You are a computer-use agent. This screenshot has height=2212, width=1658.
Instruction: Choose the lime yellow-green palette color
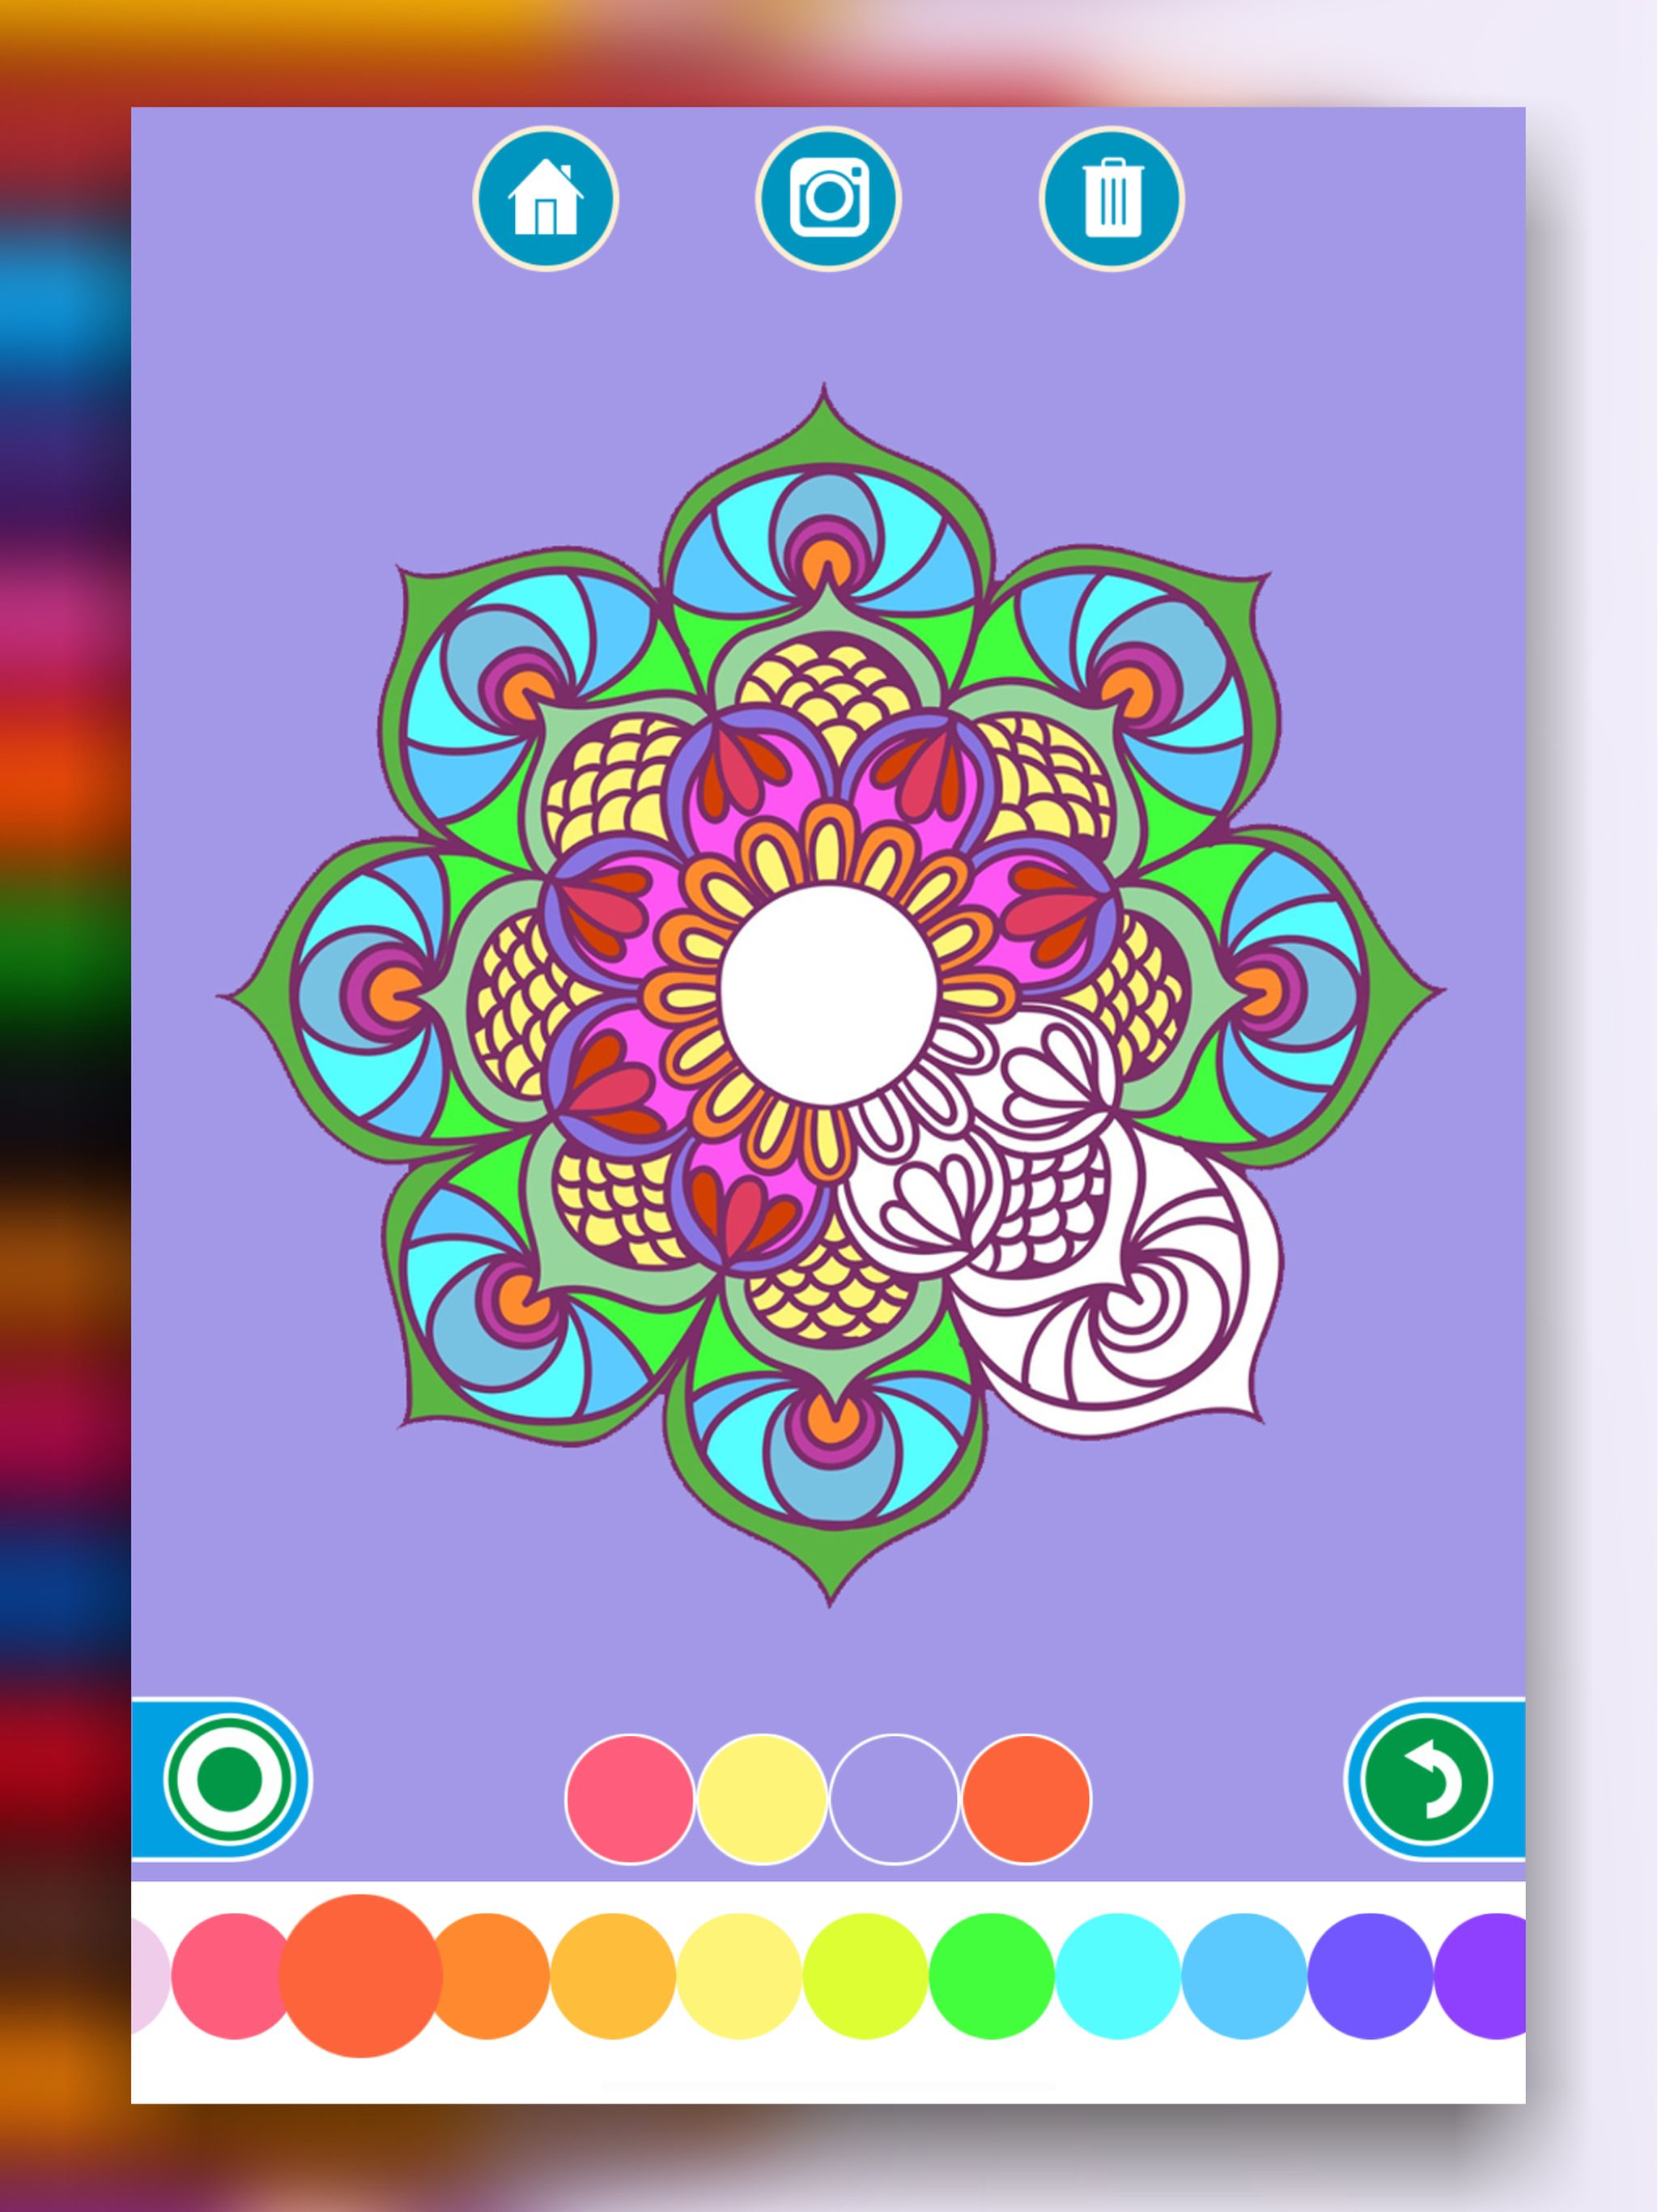click(865, 1976)
